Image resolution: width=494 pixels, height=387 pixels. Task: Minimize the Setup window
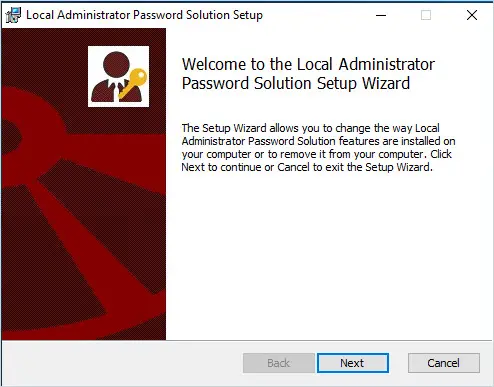click(381, 15)
